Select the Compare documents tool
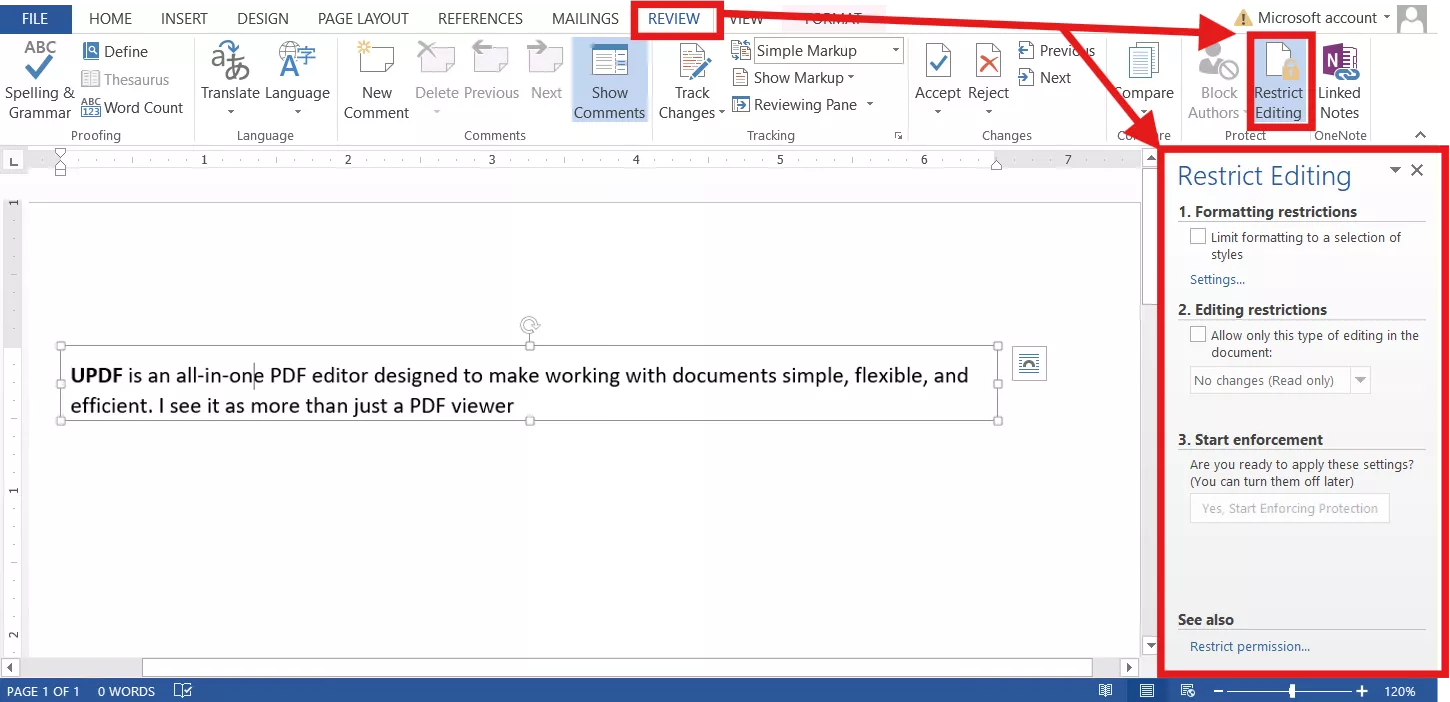The image size is (1450, 702). (1143, 78)
